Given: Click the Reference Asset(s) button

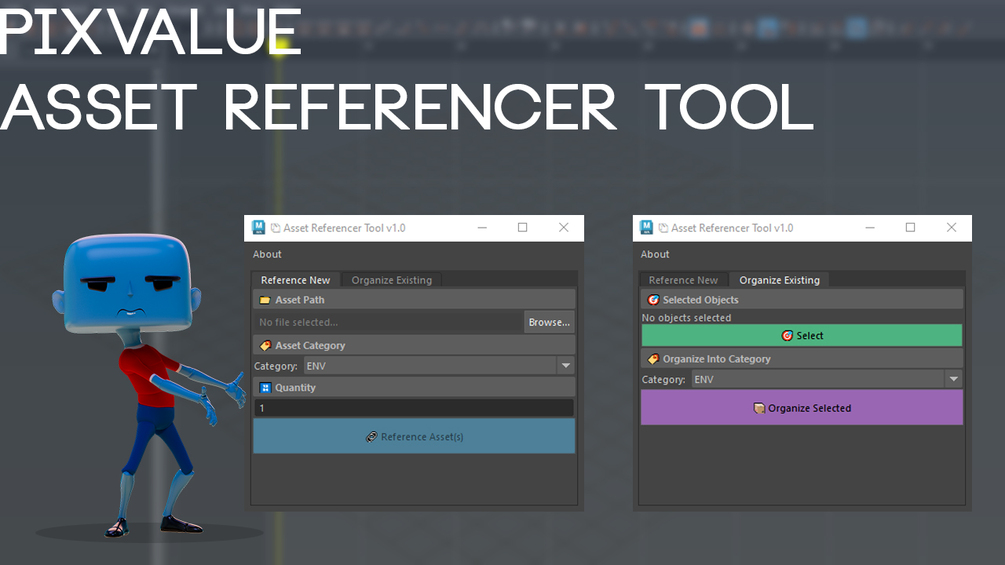Looking at the screenshot, I should (414, 436).
